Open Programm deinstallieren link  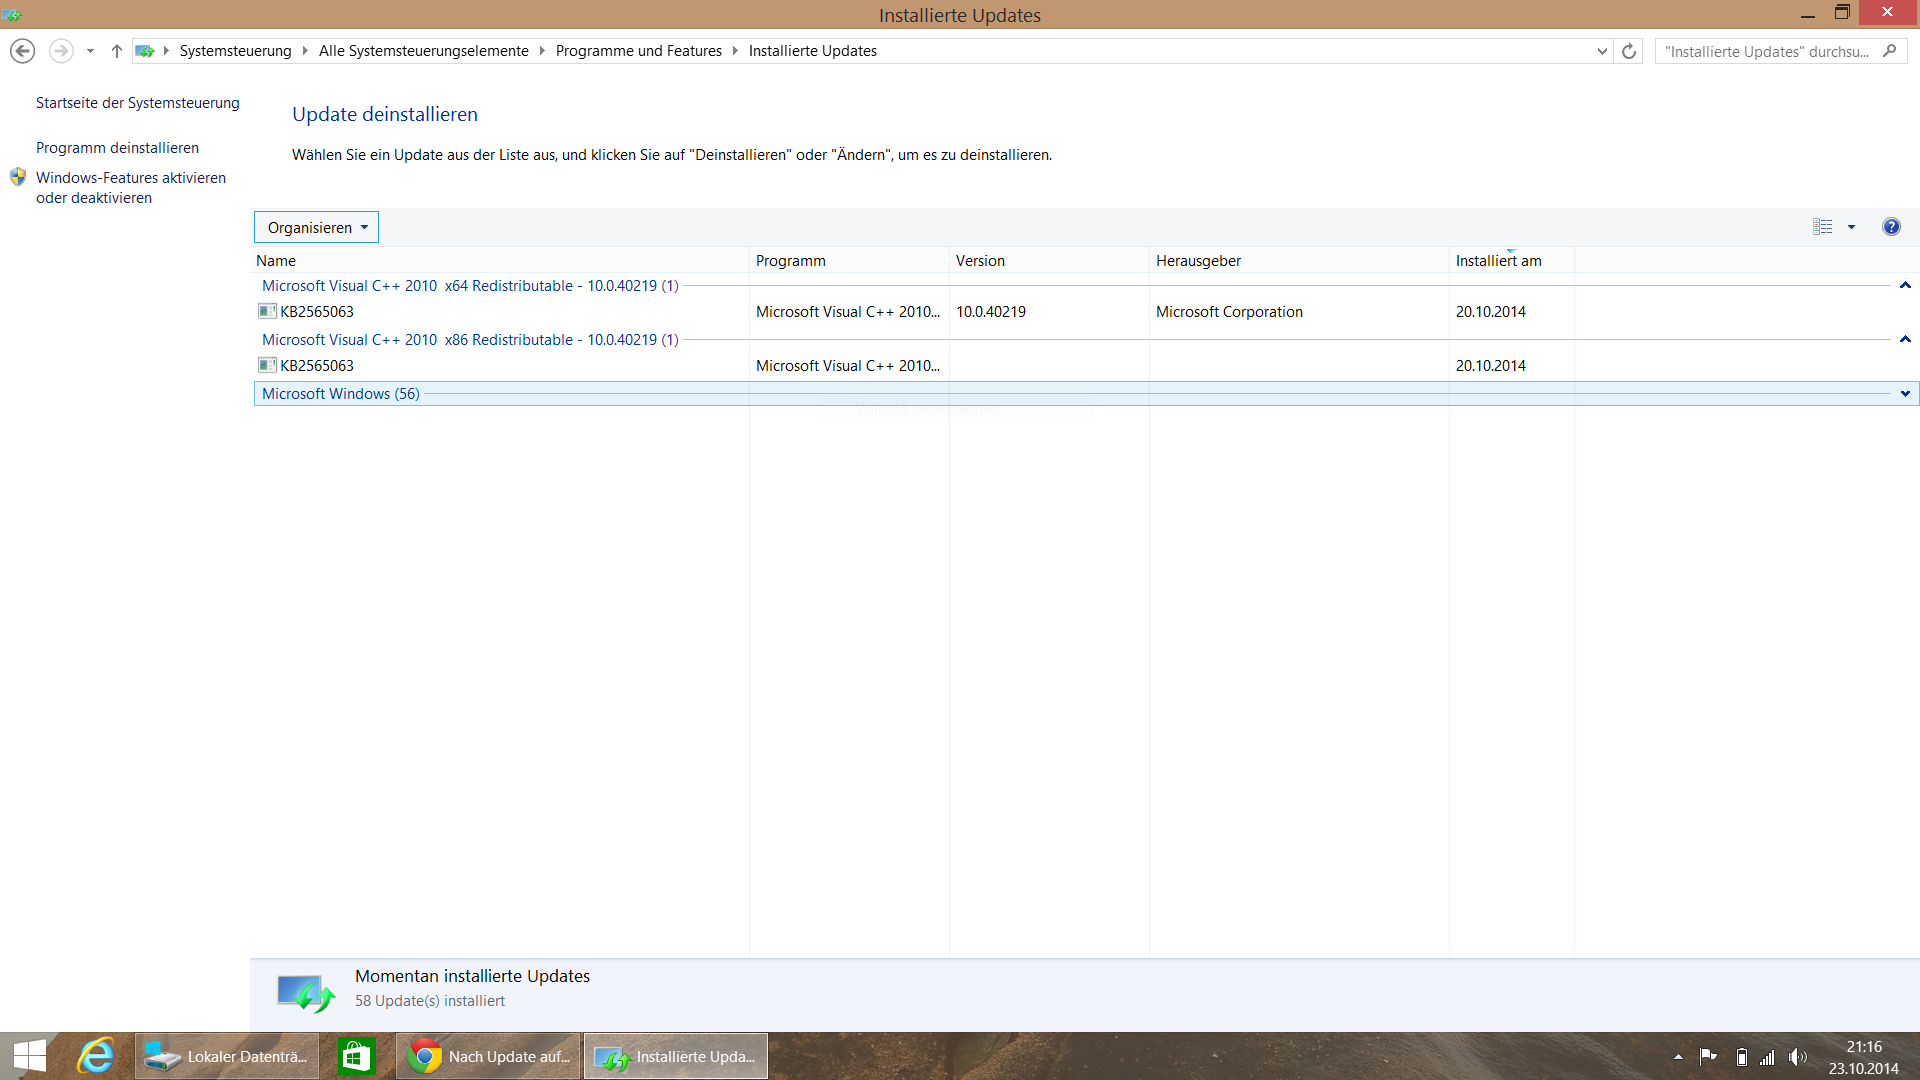coord(117,148)
